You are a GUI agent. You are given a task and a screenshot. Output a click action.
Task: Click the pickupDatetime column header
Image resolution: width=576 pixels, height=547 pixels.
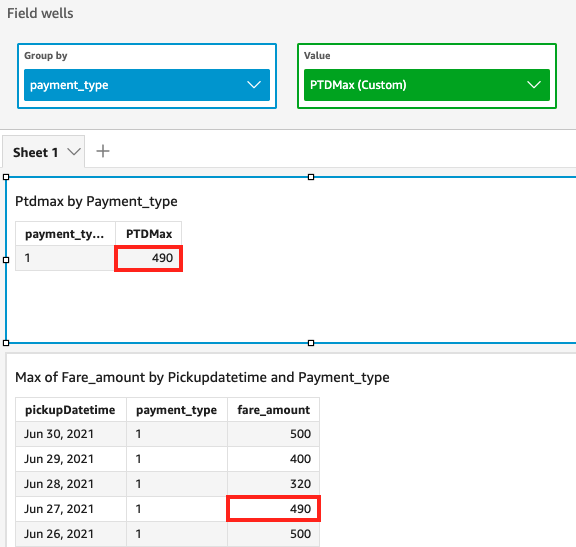71,410
